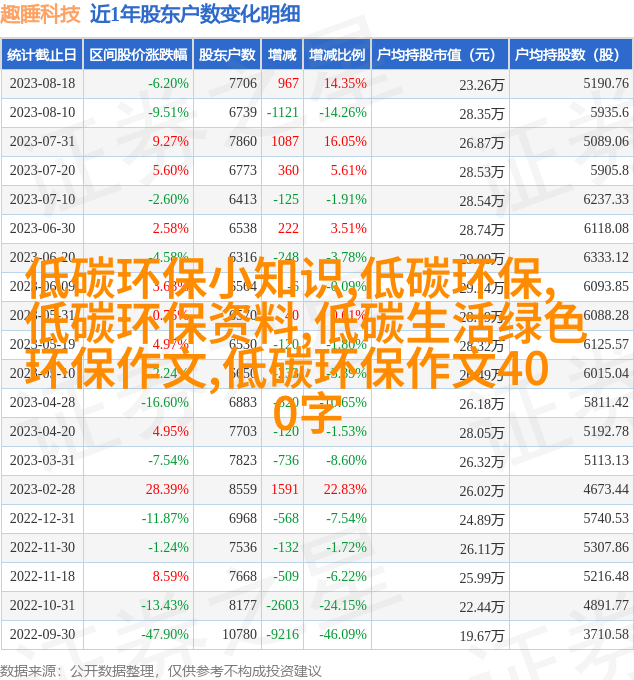Select the 区间股价涨跌幅 column header
Image resolution: width=634 pixels, height=680 pixels.
tap(138, 55)
